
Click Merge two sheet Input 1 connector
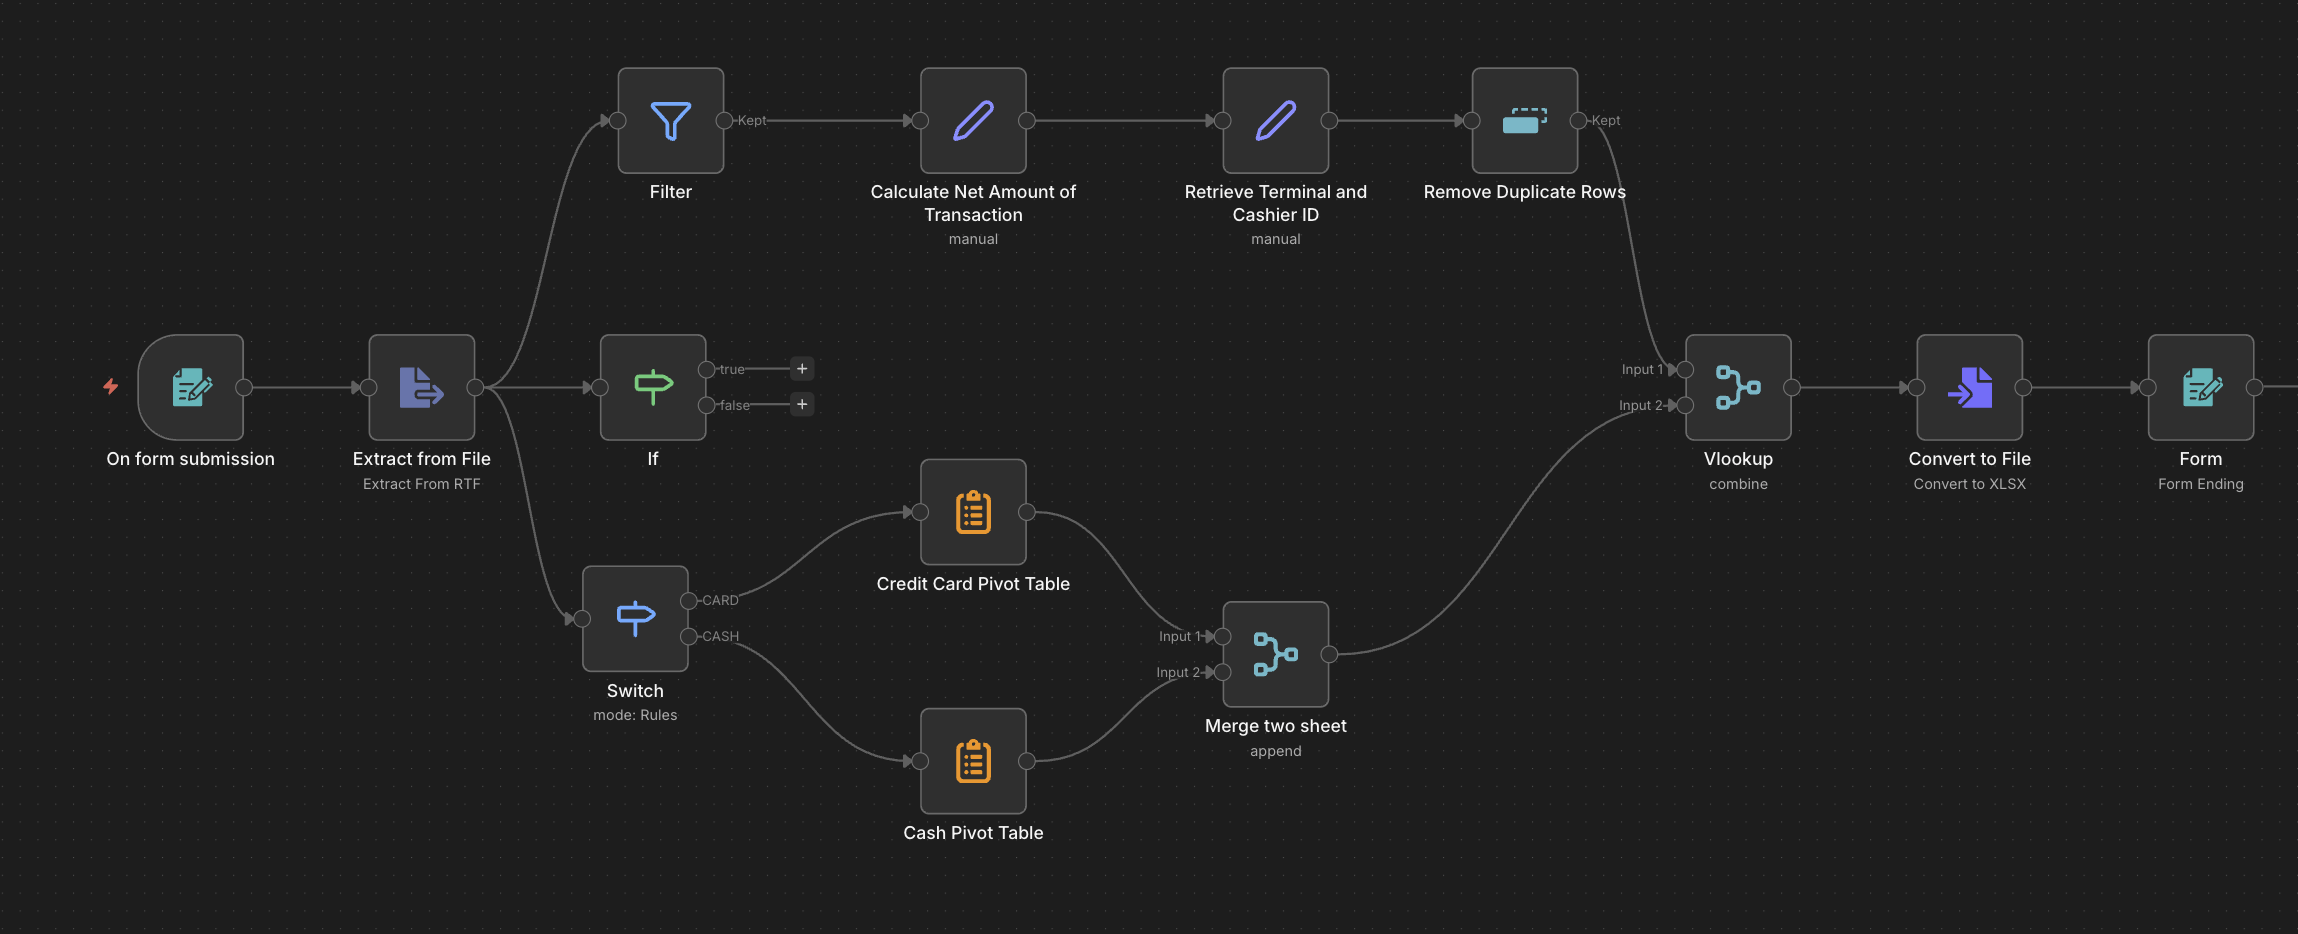click(x=1222, y=636)
